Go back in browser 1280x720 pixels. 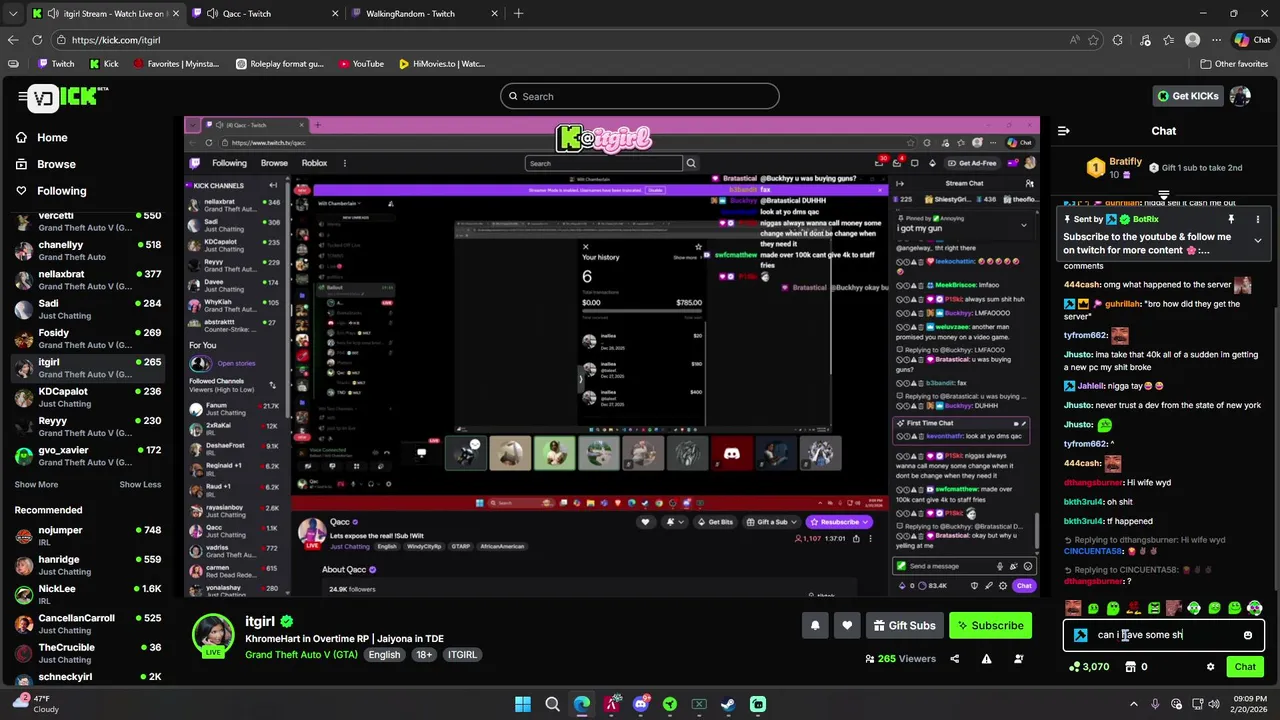tap(12, 40)
